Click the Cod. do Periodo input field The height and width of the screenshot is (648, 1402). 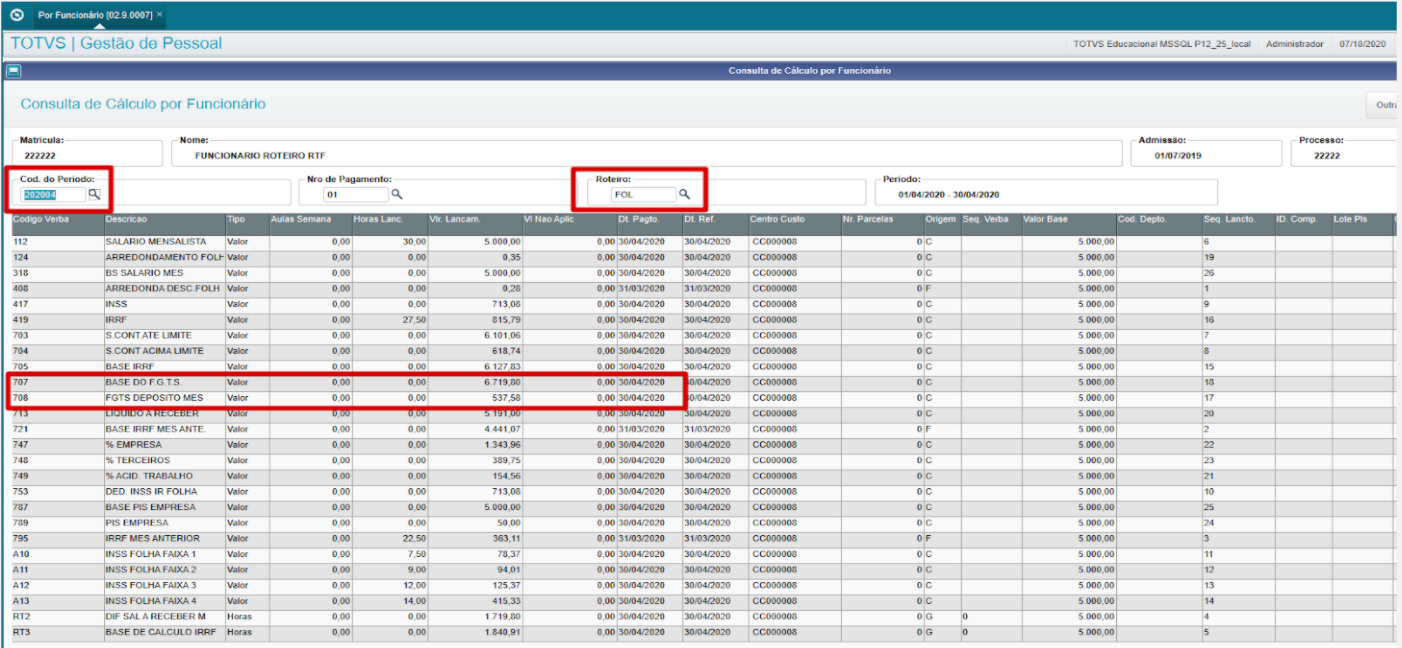(54, 194)
